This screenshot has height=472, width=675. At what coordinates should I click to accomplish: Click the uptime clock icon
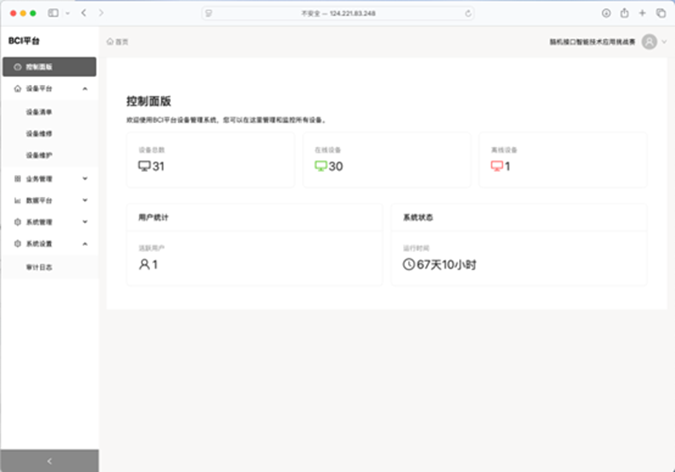click(408, 264)
